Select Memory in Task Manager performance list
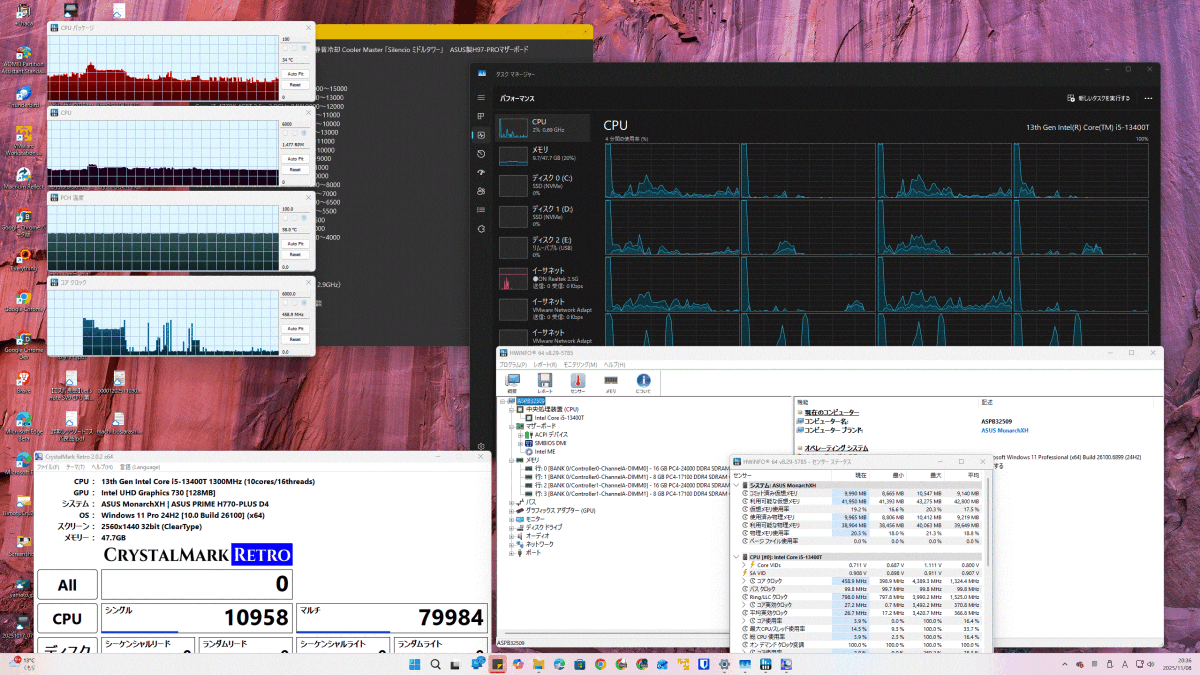The image size is (1200, 675). [540, 154]
